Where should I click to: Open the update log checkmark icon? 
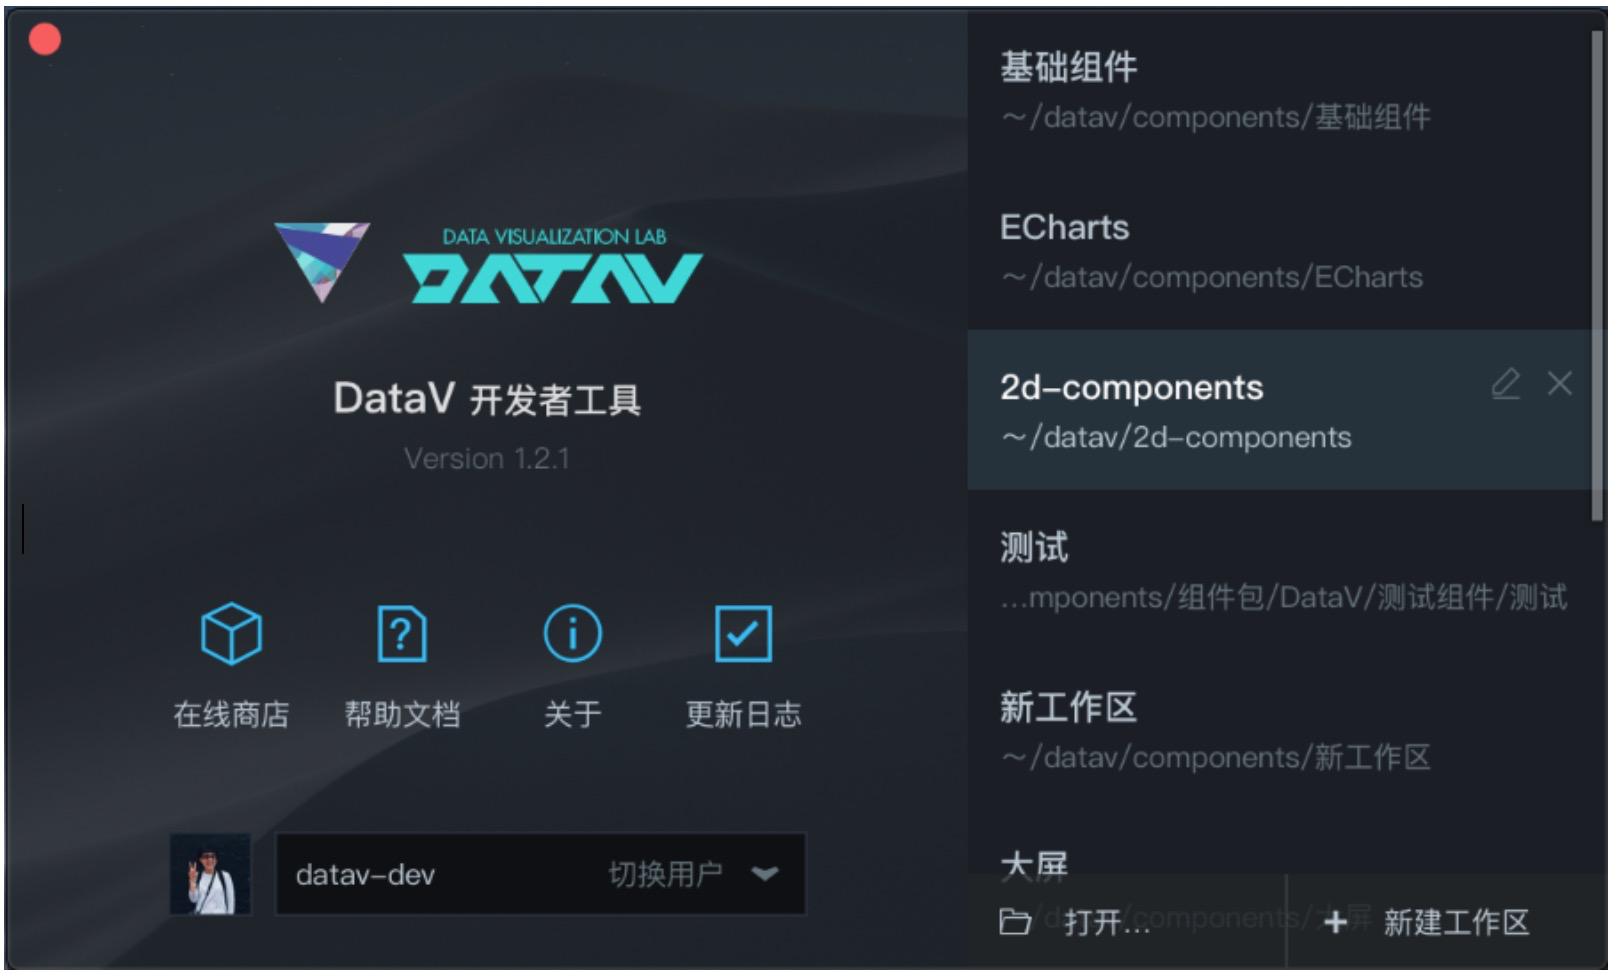pos(743,633)
